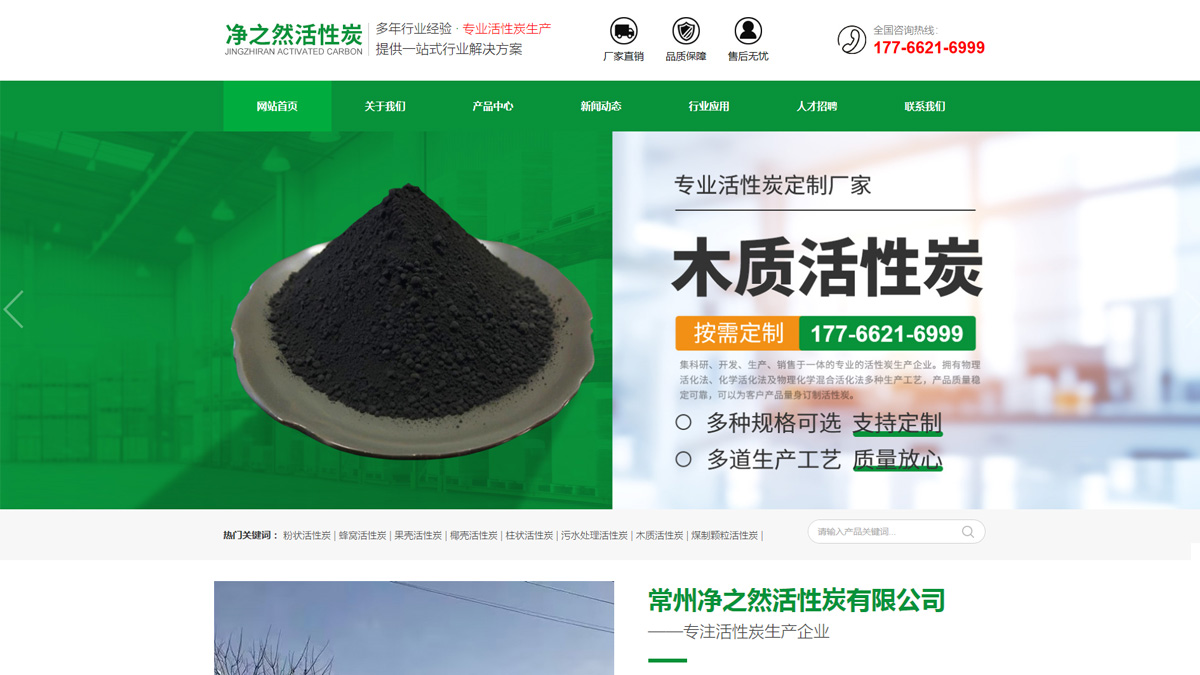
Task: Click the 品质保障 shield icon
Action: [x=686, y=30]
